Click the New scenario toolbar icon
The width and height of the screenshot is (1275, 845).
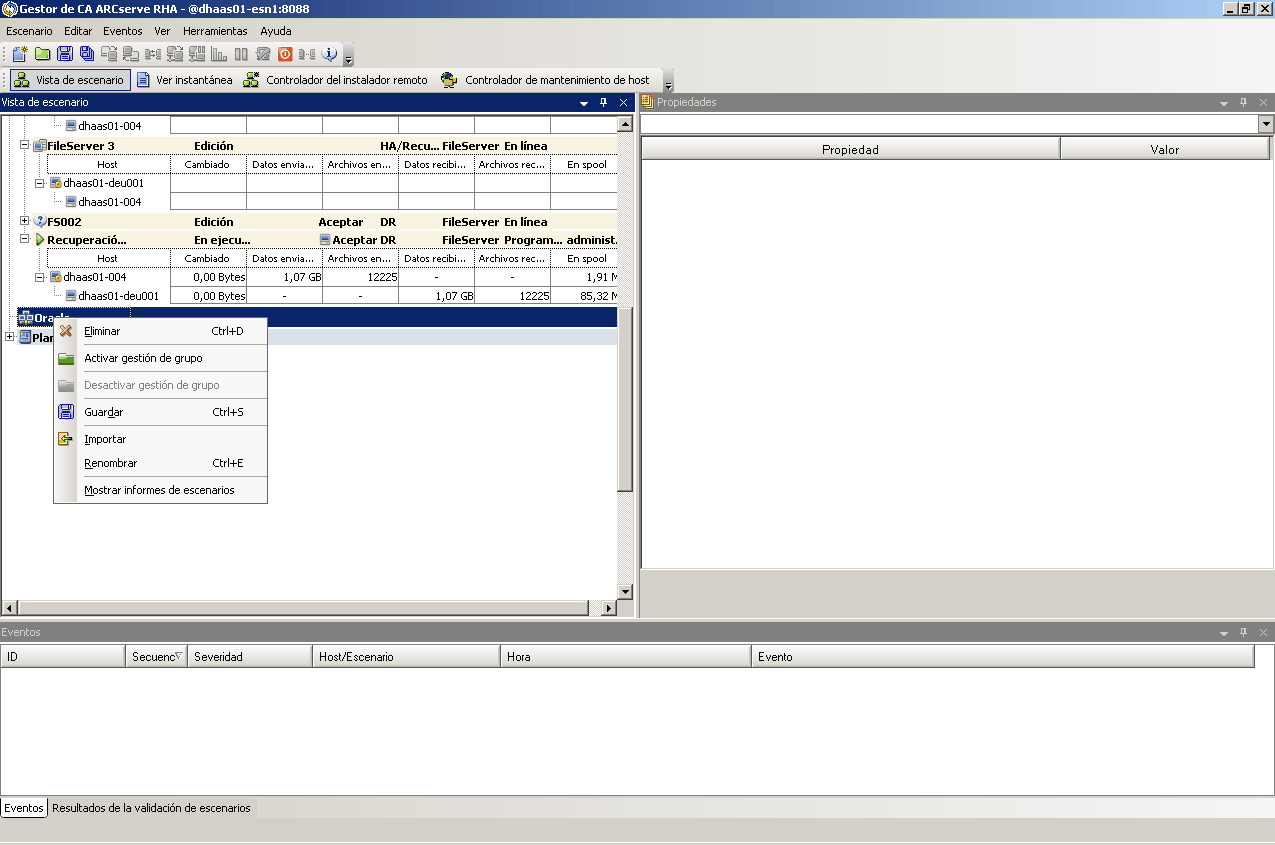point(19,54)
